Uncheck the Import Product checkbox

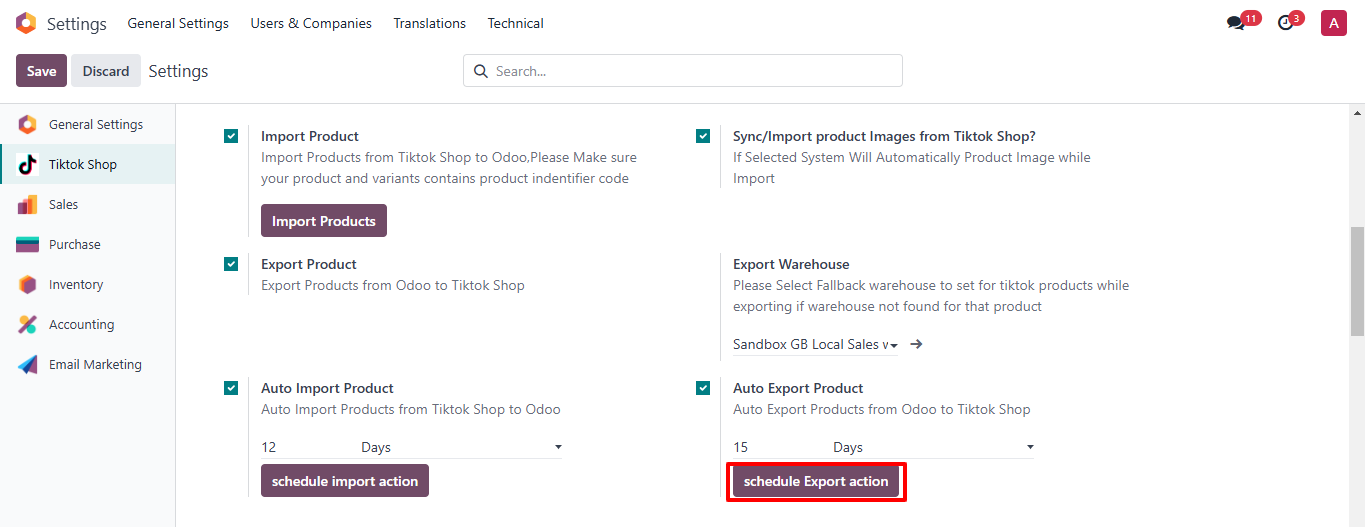[x=231, y=136]
